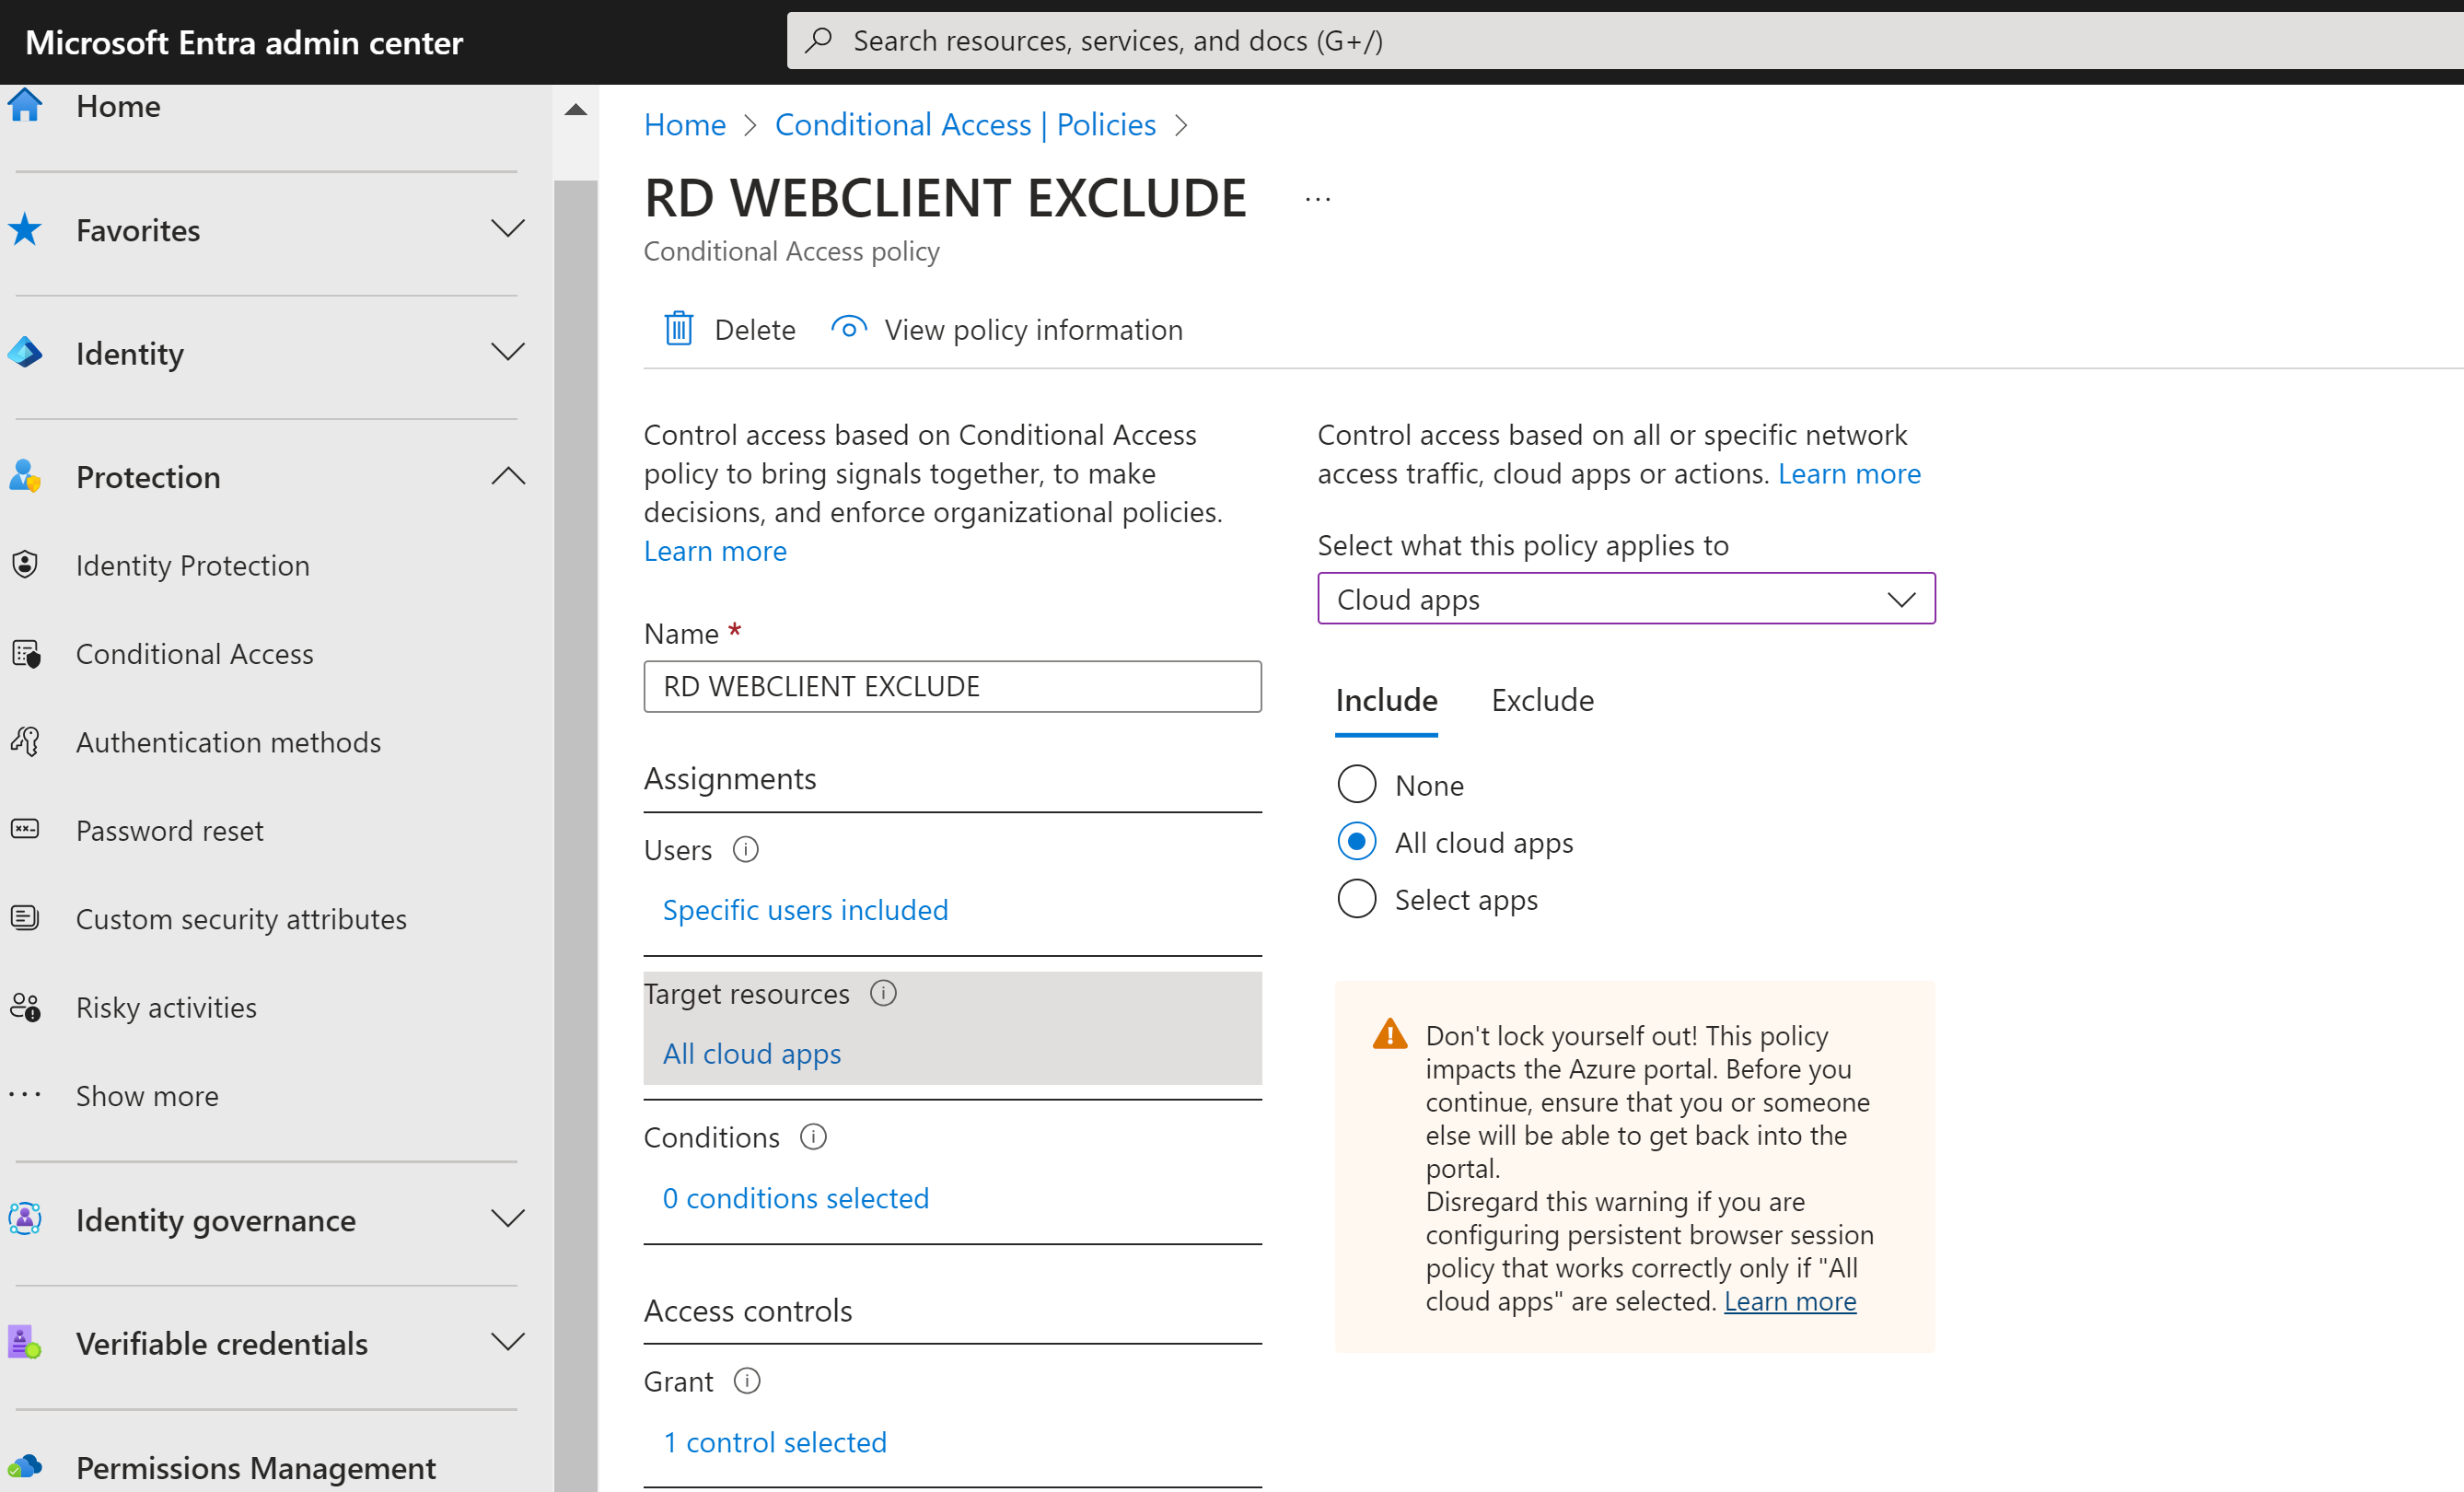Open Conditional Access from the sidebar icon
This screenshot has width=2464, height=1492.
[25, 653]
